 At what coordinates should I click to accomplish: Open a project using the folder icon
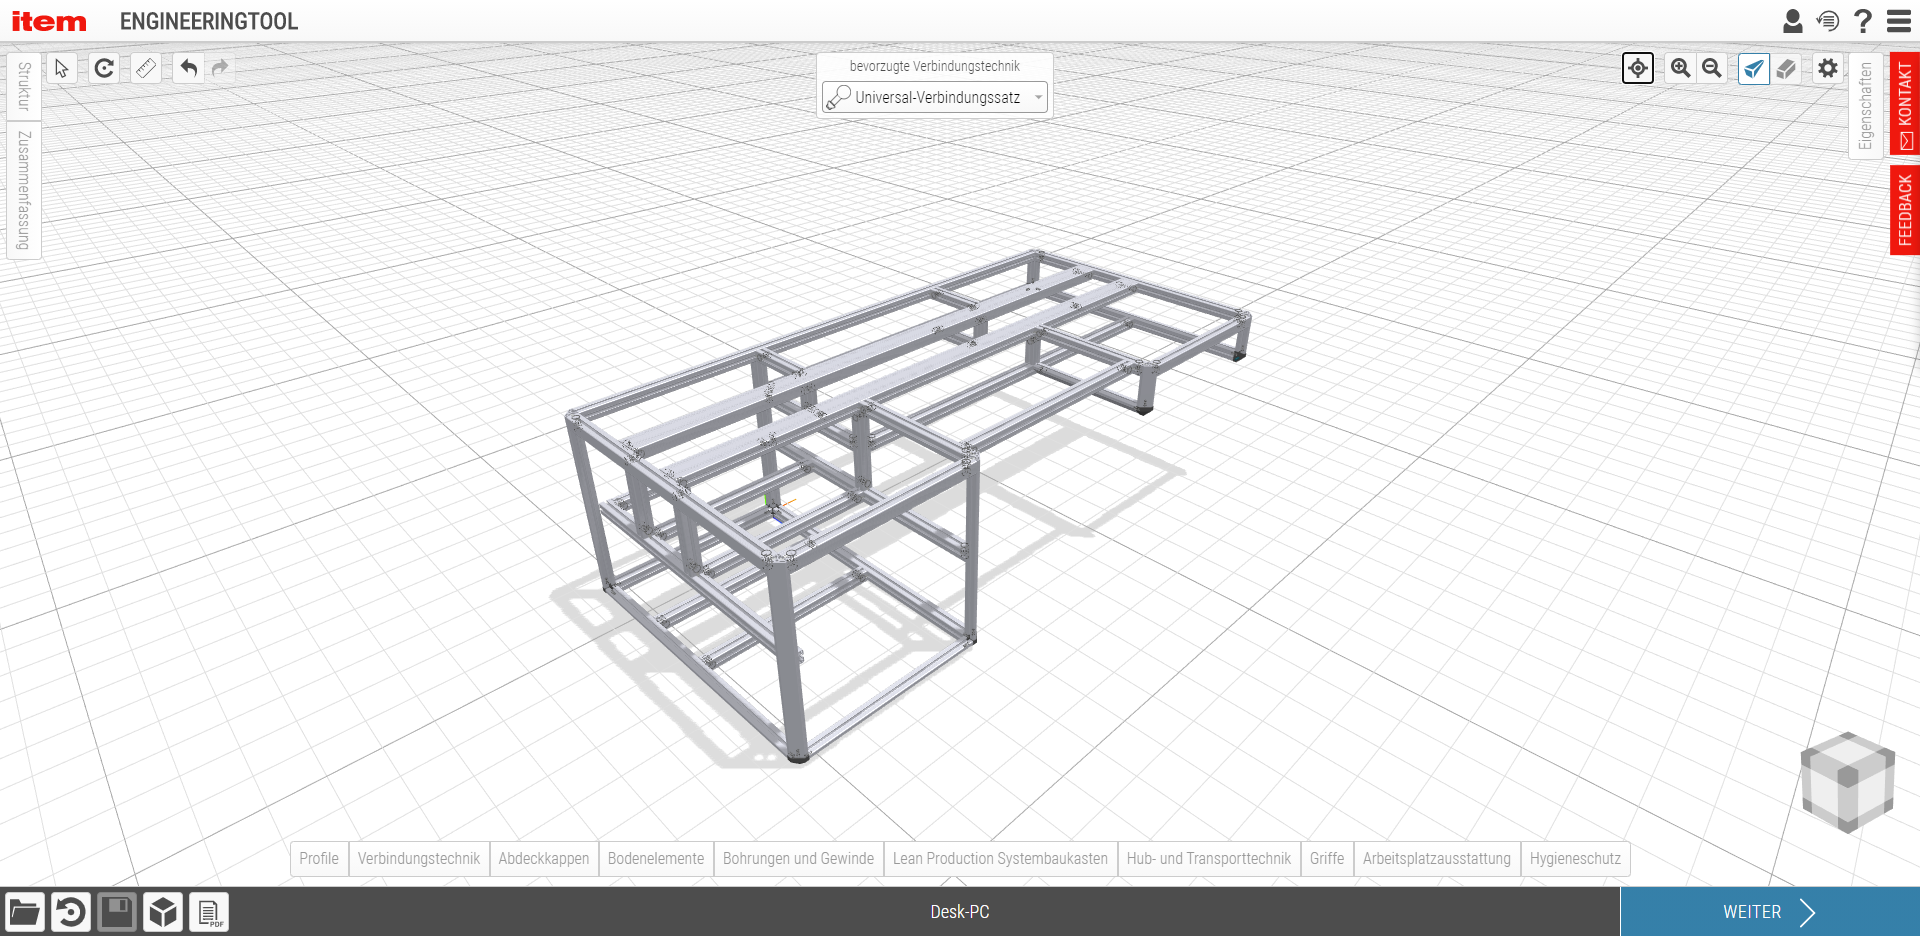25,911
